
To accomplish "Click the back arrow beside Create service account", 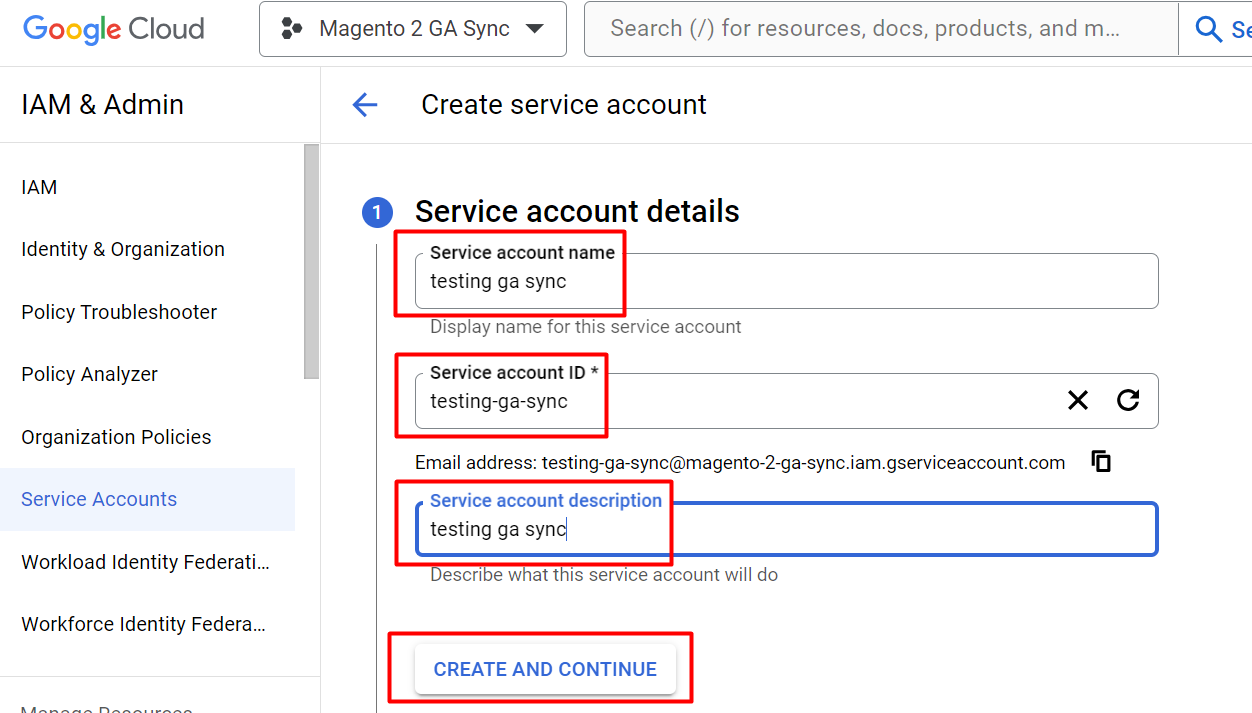I will click(365, 105).
